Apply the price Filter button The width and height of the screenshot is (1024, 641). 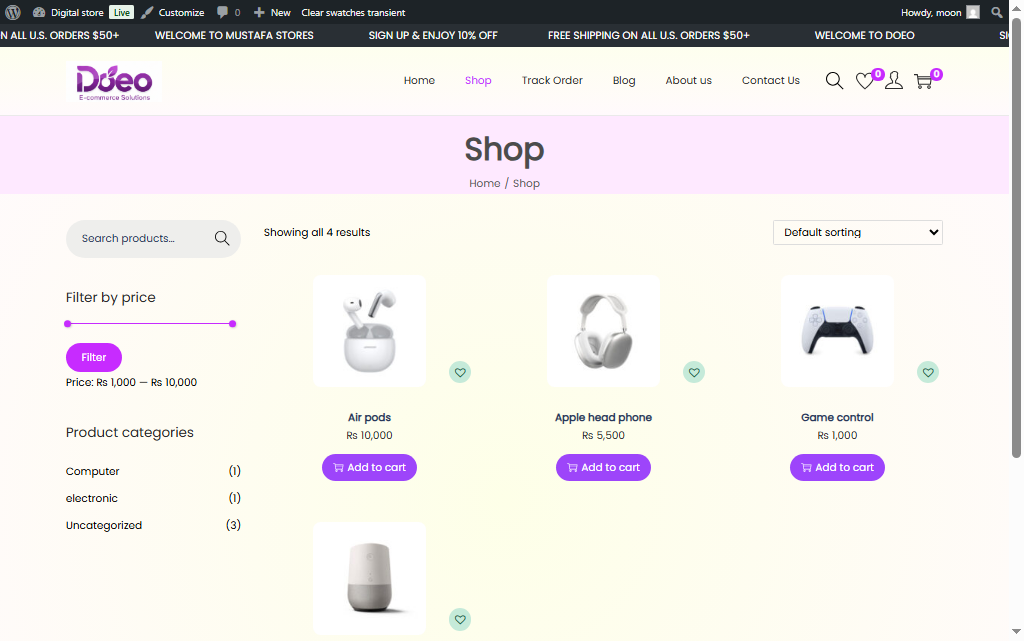tap(93, 356)
